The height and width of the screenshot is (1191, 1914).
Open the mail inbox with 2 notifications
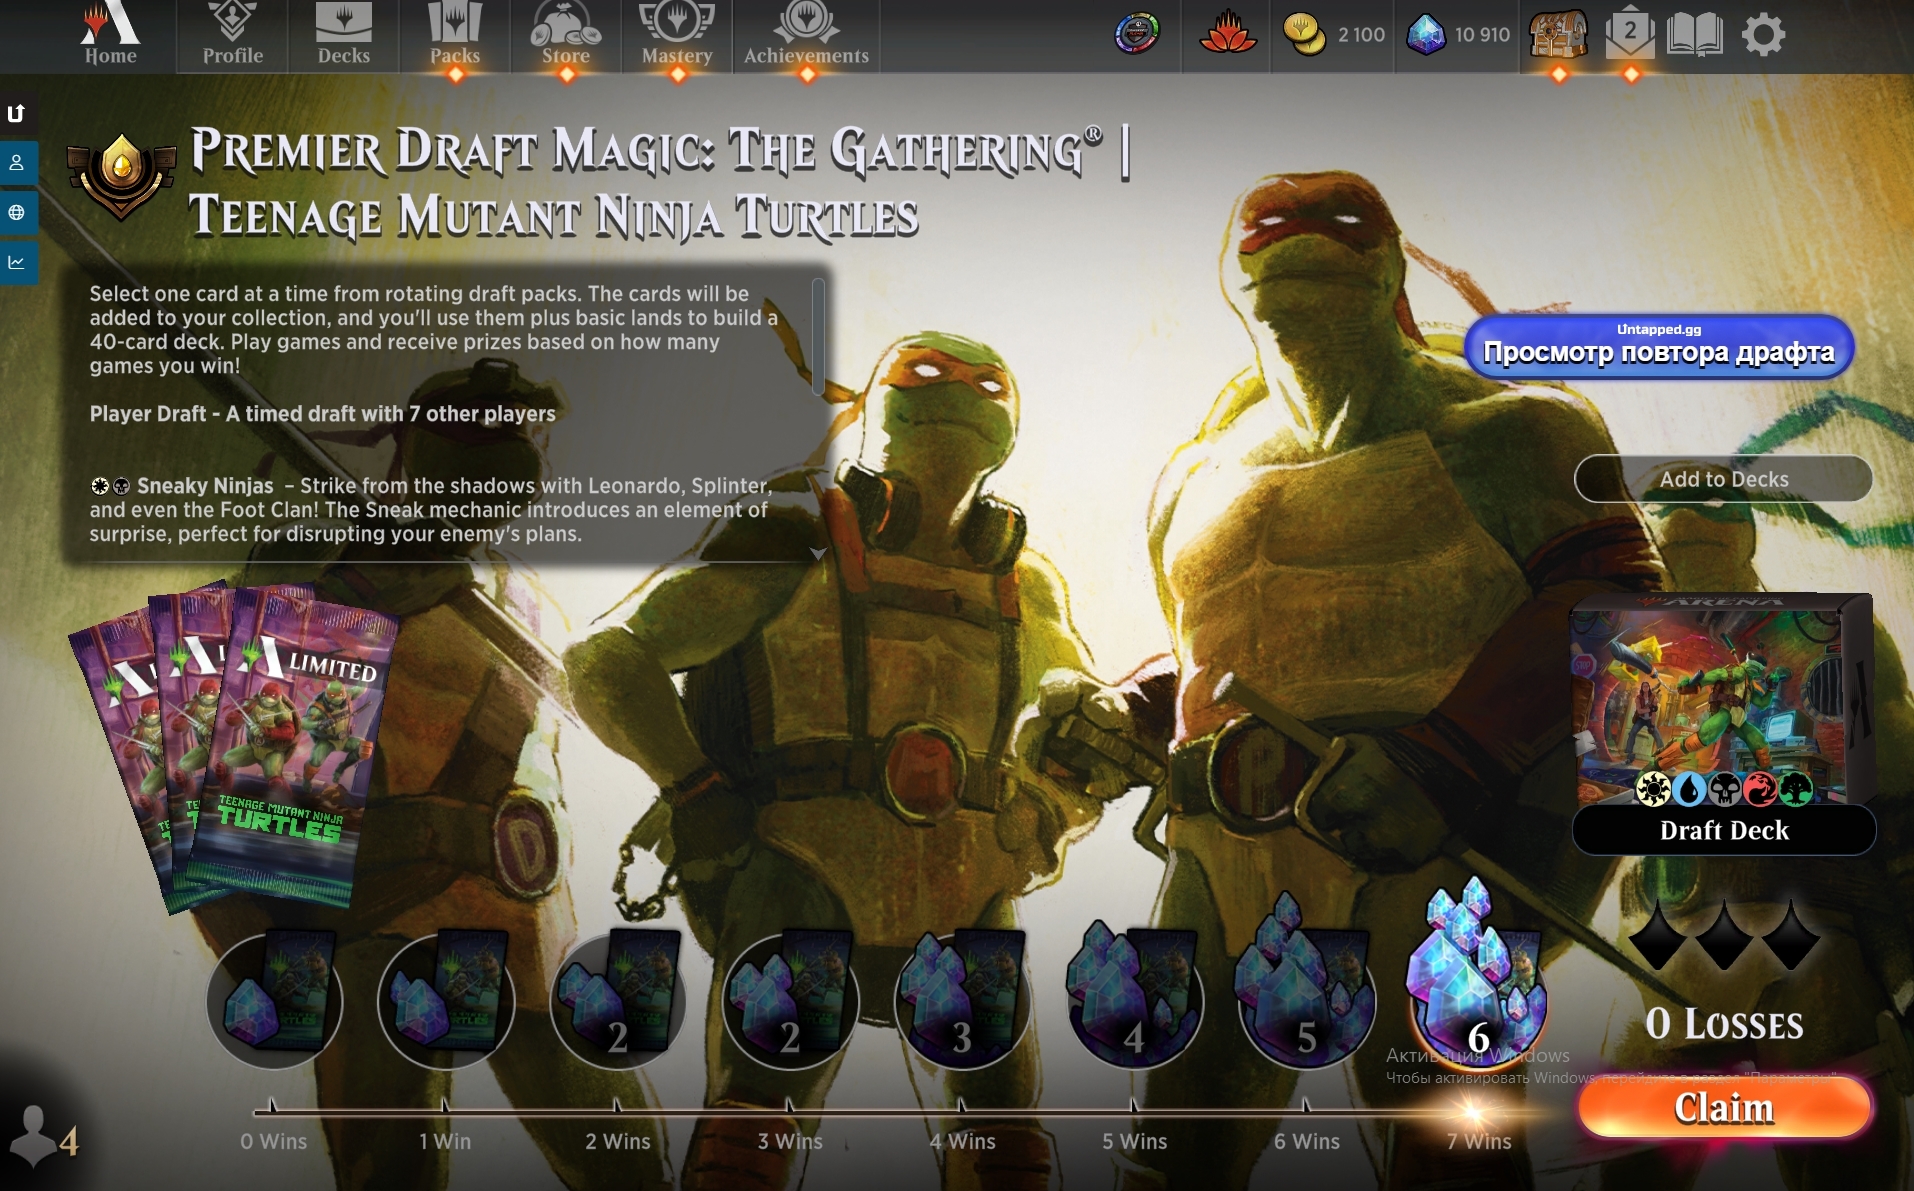pyautogui.click(x=1630, y=35)
